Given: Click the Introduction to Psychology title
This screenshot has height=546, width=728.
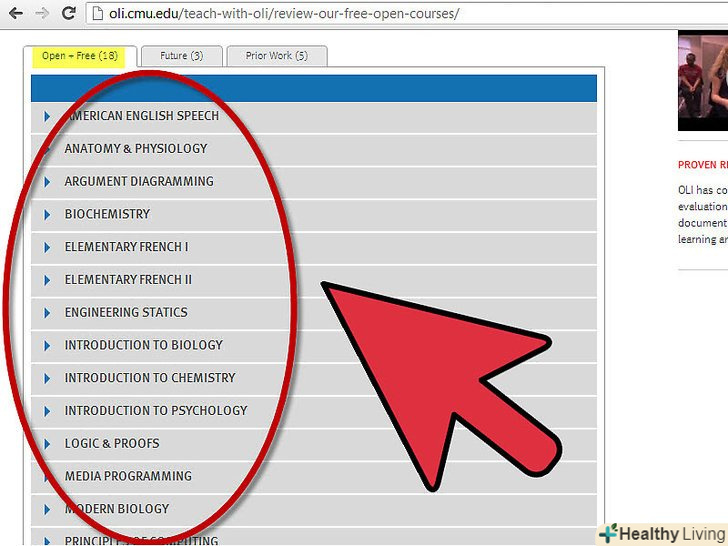Looking at the screenshot, I should pos(156,410).
